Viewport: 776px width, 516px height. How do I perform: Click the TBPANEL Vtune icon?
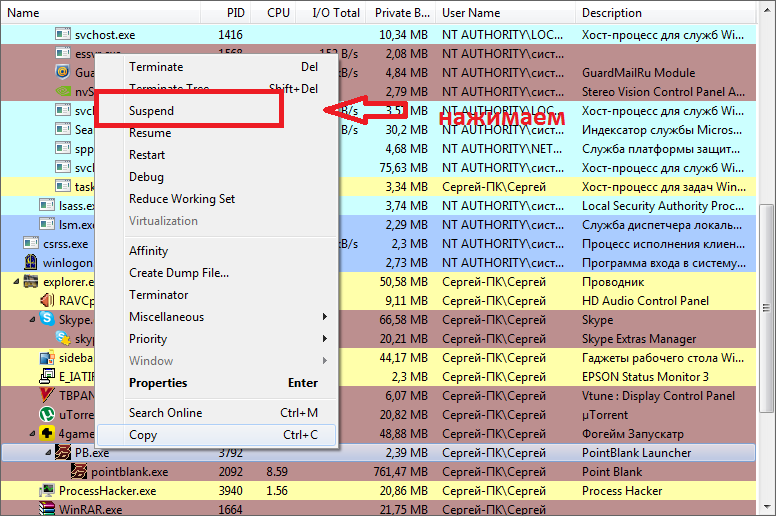click(x=47, y=395)
